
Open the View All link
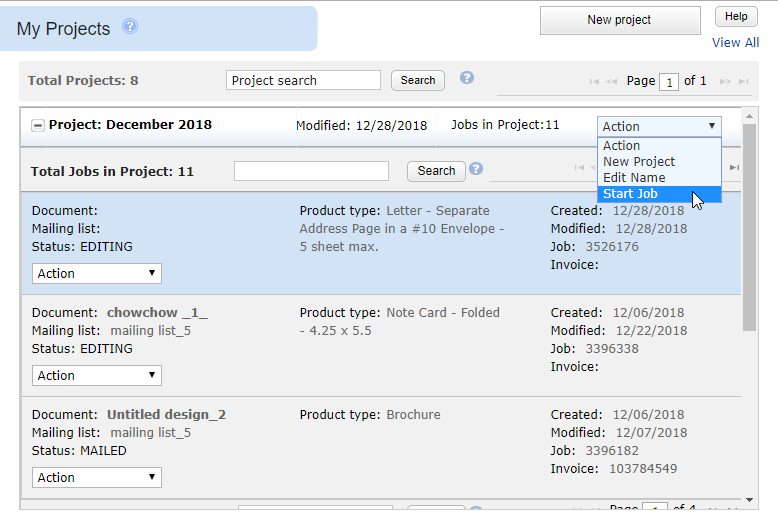point(735,43)
